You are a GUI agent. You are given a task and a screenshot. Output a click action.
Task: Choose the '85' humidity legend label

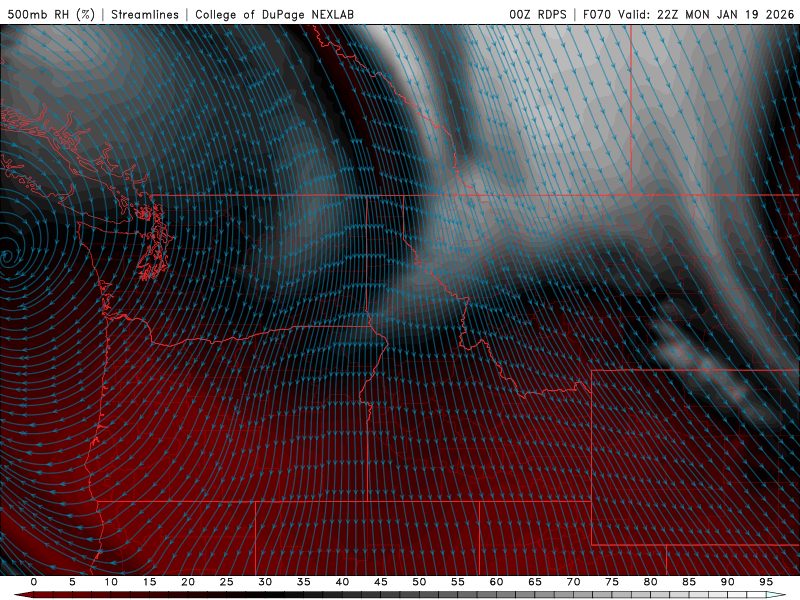(689, 582)
